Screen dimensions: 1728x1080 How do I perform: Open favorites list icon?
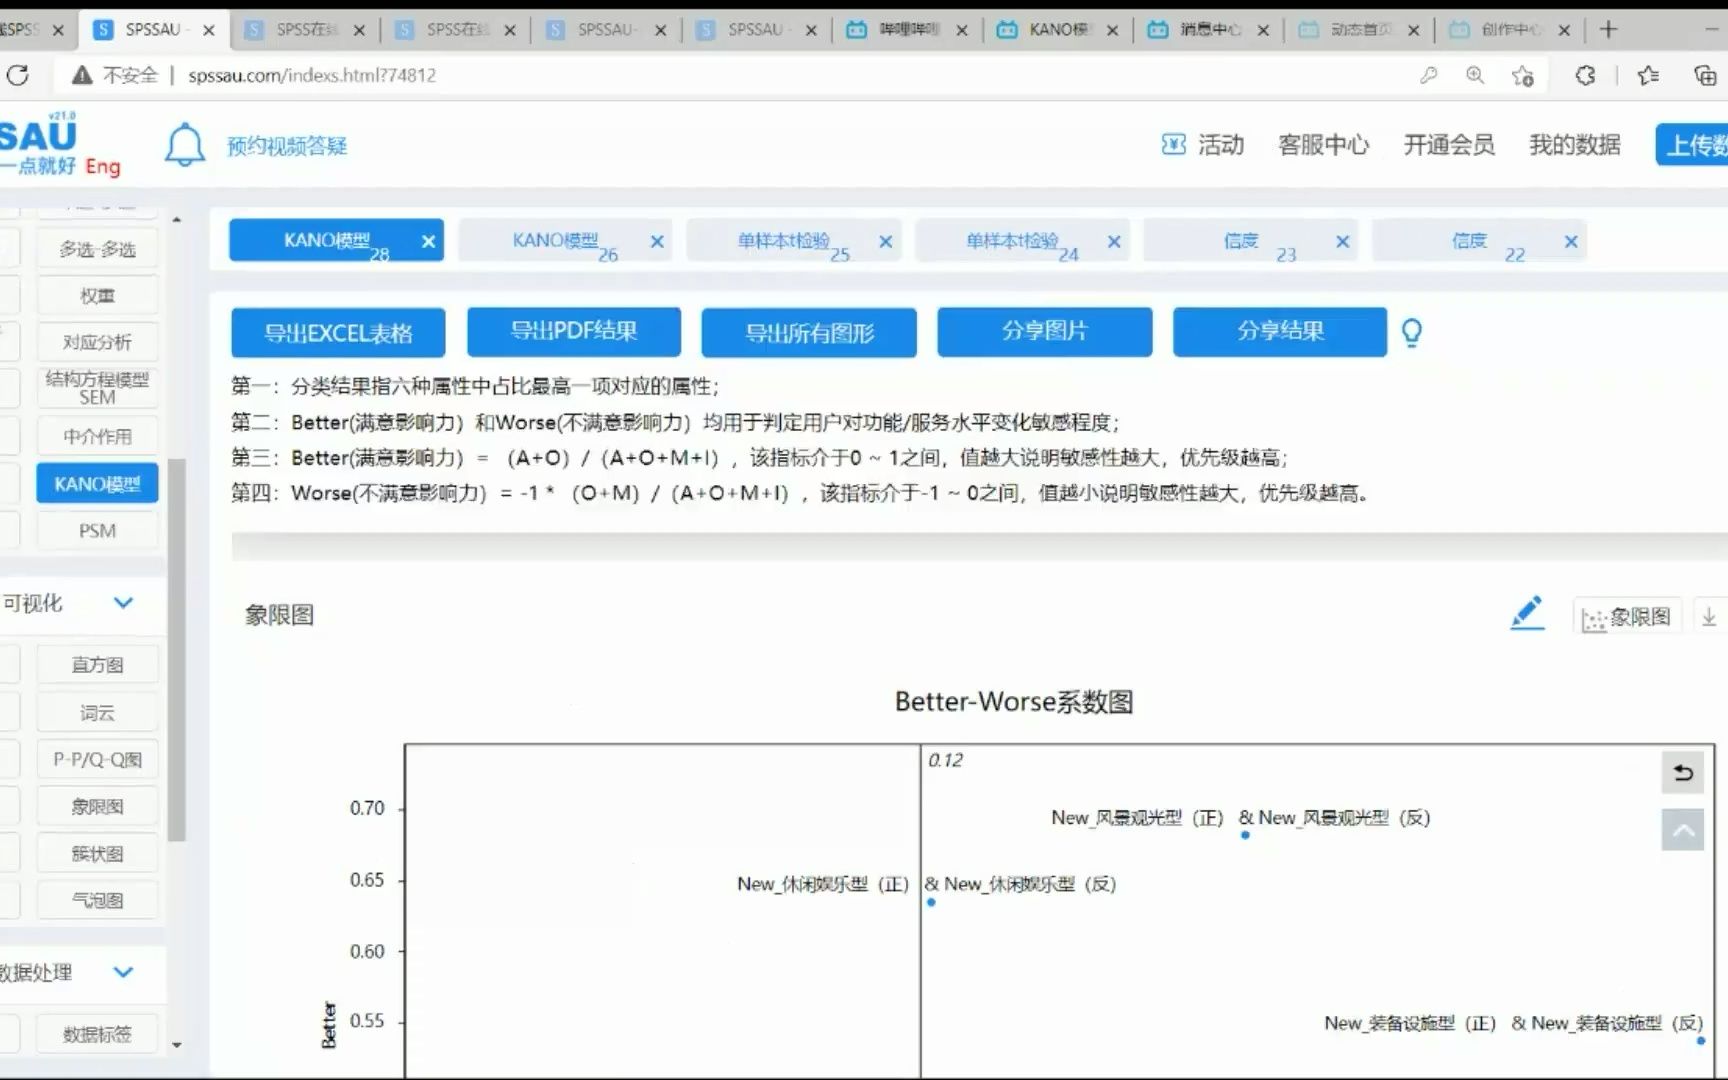(x=1648, y=75)
